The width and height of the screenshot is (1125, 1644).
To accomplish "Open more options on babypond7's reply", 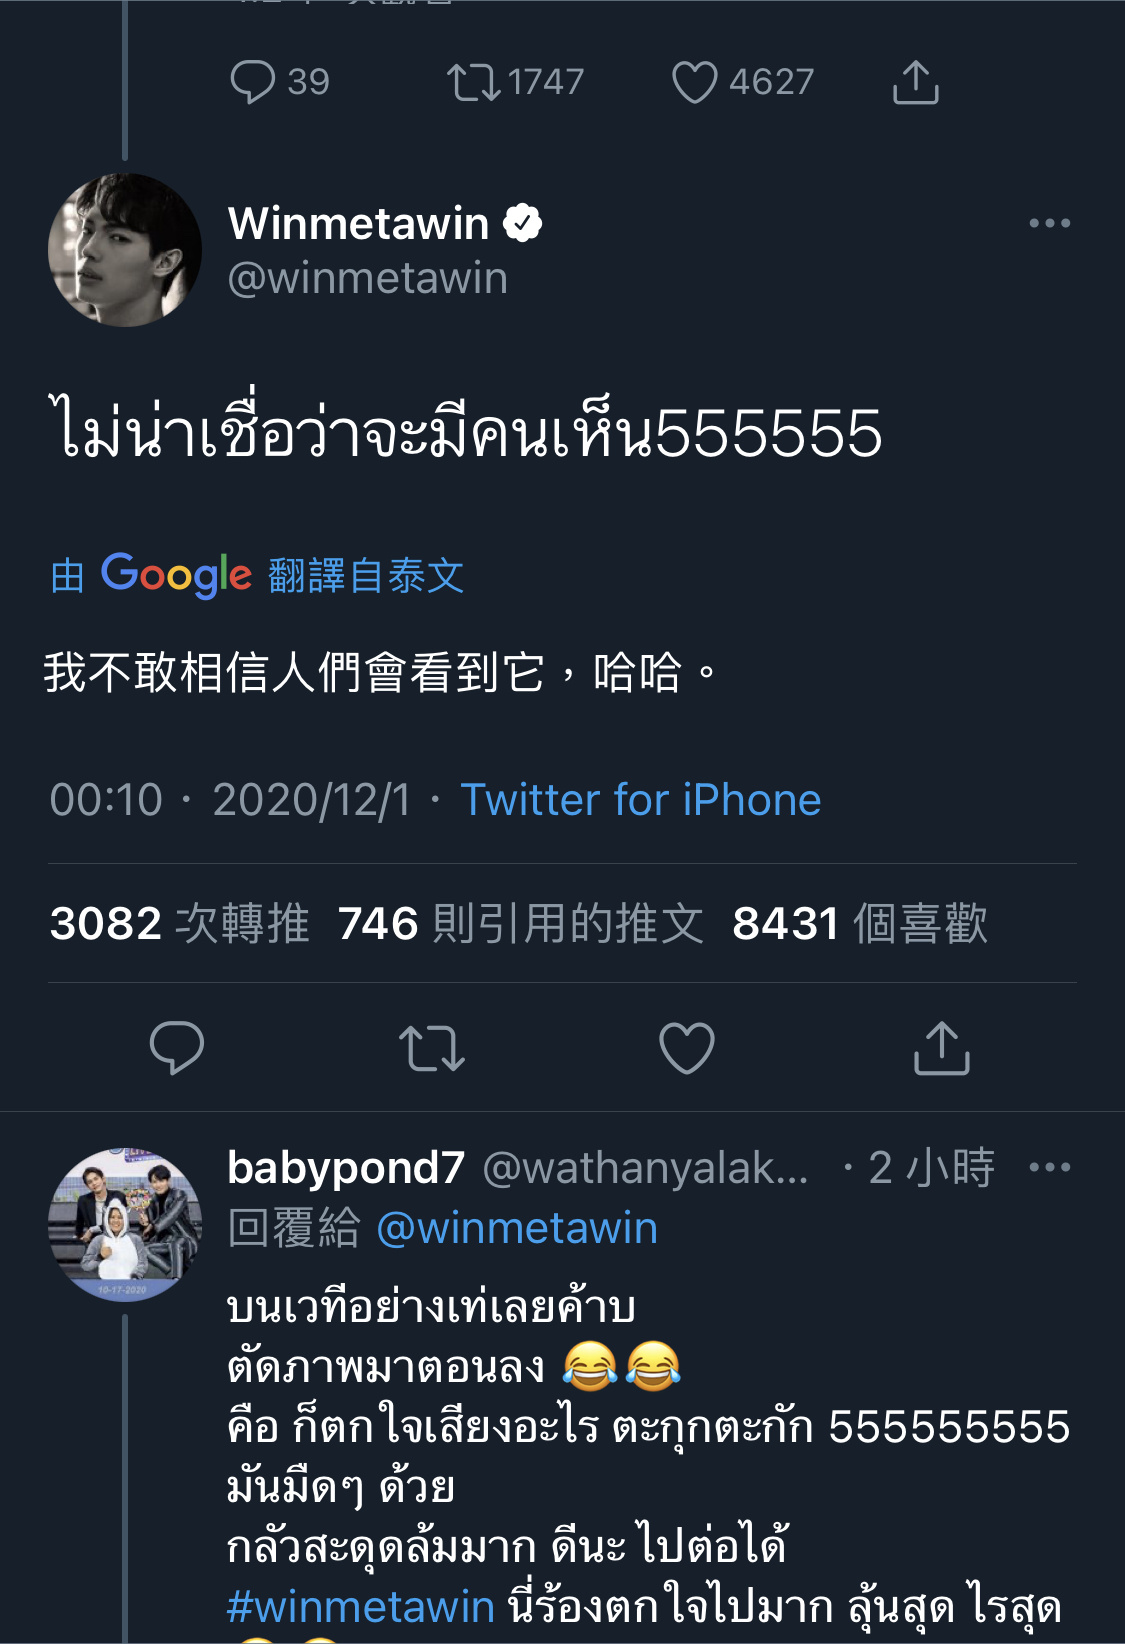I will [x=1050, y=1167].
